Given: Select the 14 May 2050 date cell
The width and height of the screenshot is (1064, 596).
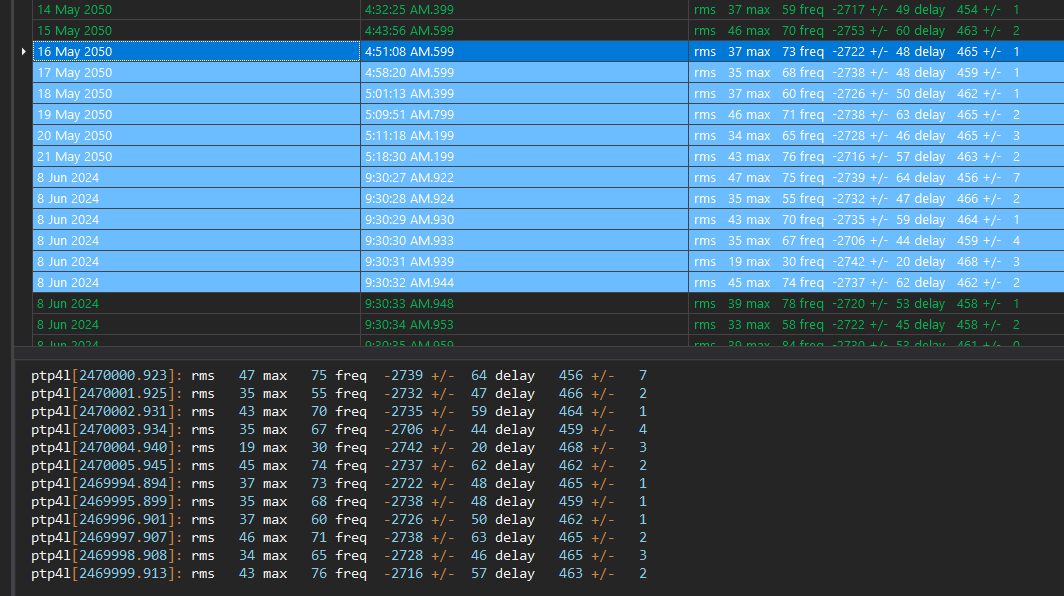Looking at the screenshot, I should [x=197, y=10].
